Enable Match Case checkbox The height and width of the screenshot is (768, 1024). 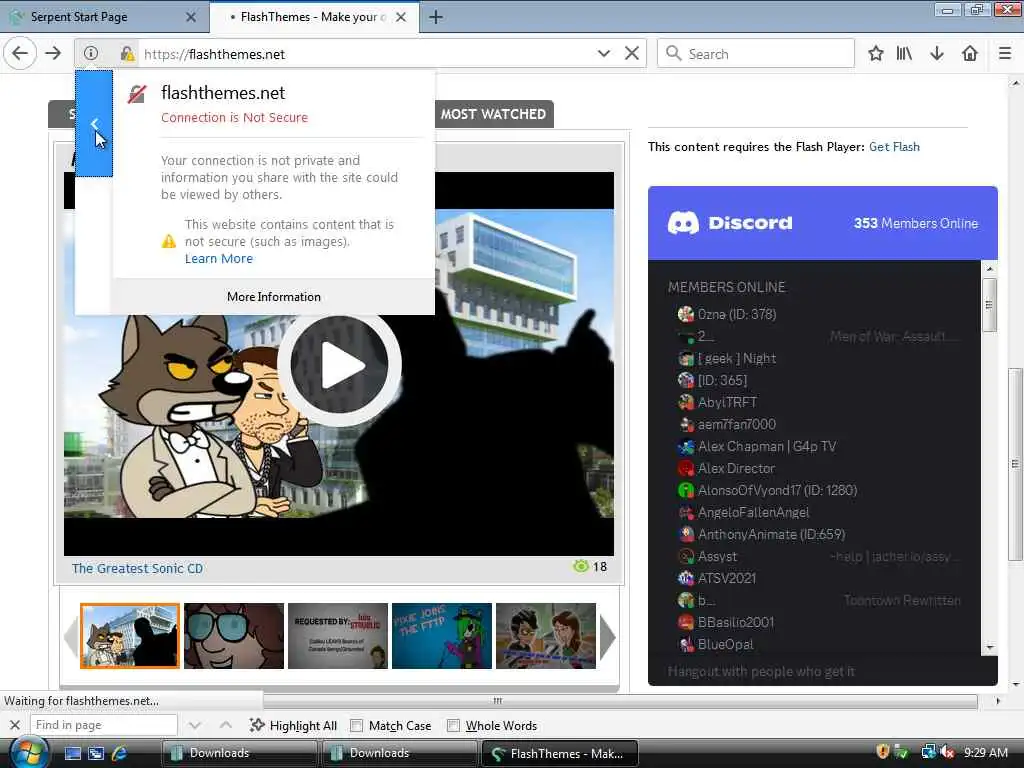357,726
